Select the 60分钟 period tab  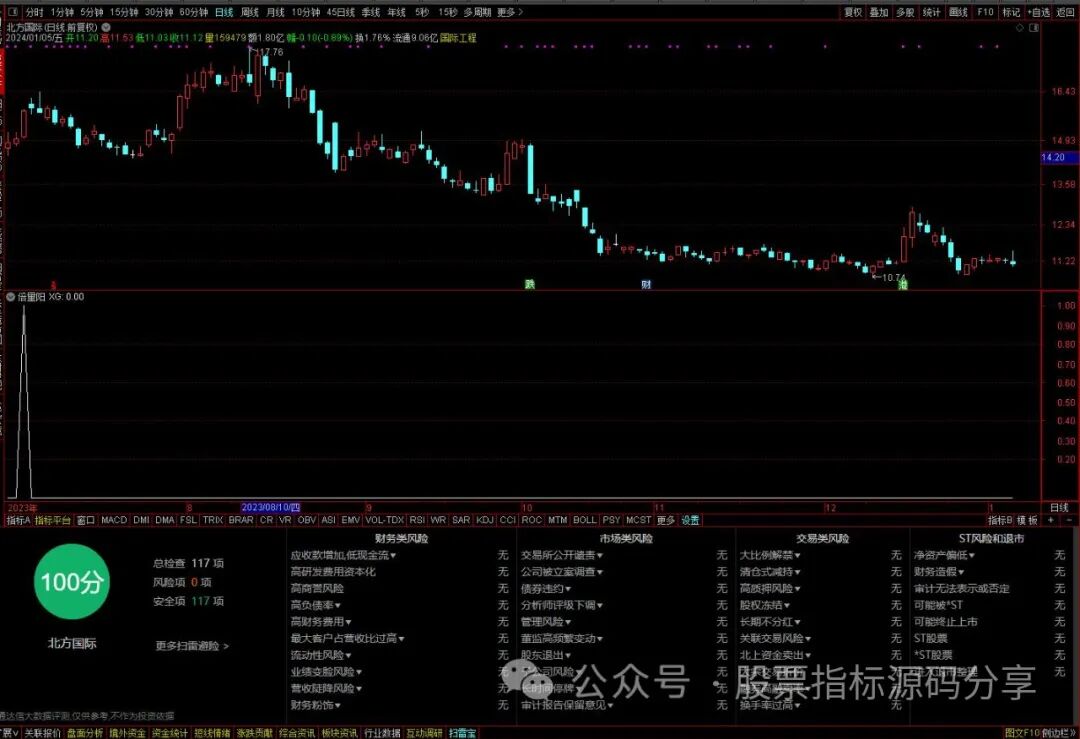(x=194, y=12)
